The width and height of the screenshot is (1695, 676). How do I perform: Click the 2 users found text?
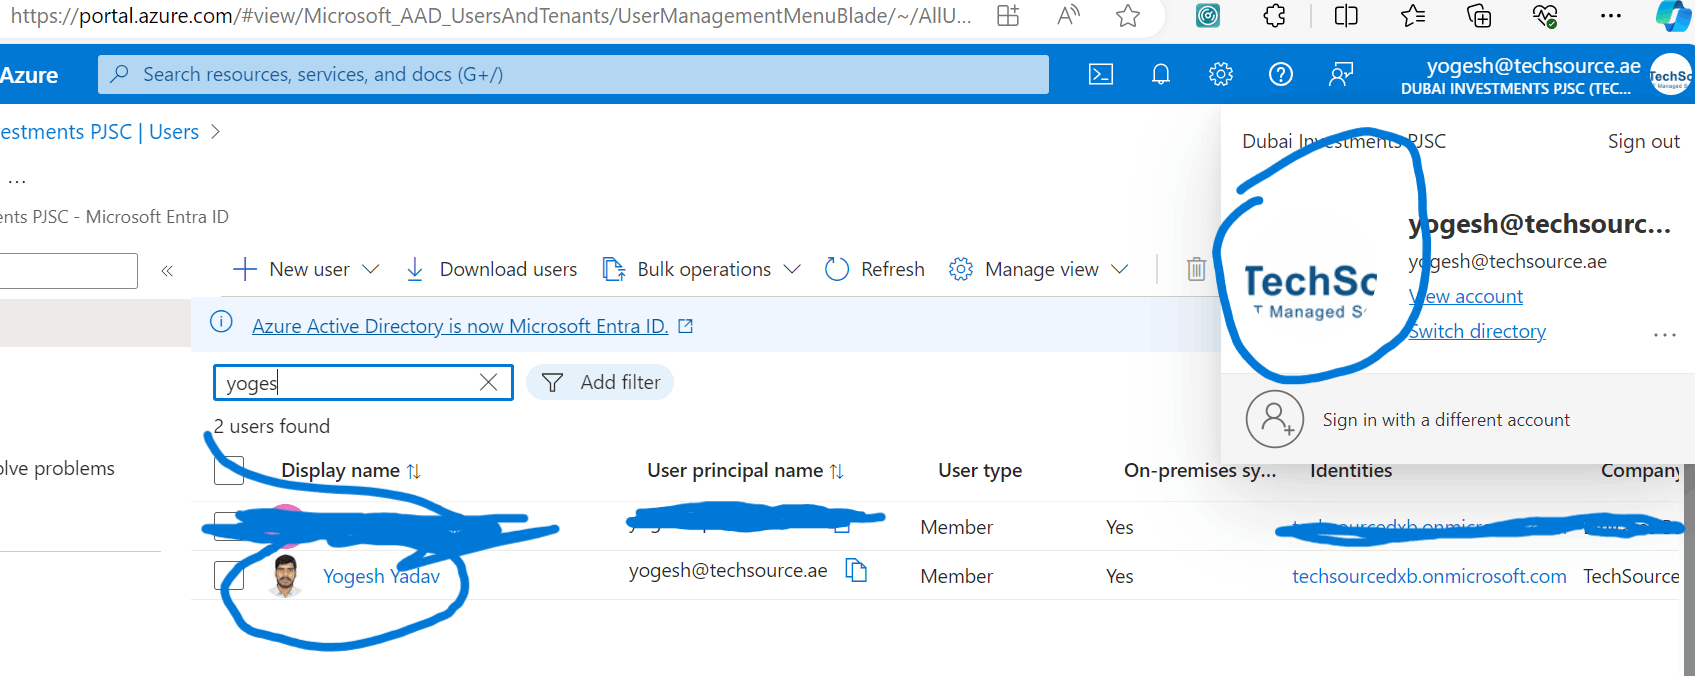point(272,427)
